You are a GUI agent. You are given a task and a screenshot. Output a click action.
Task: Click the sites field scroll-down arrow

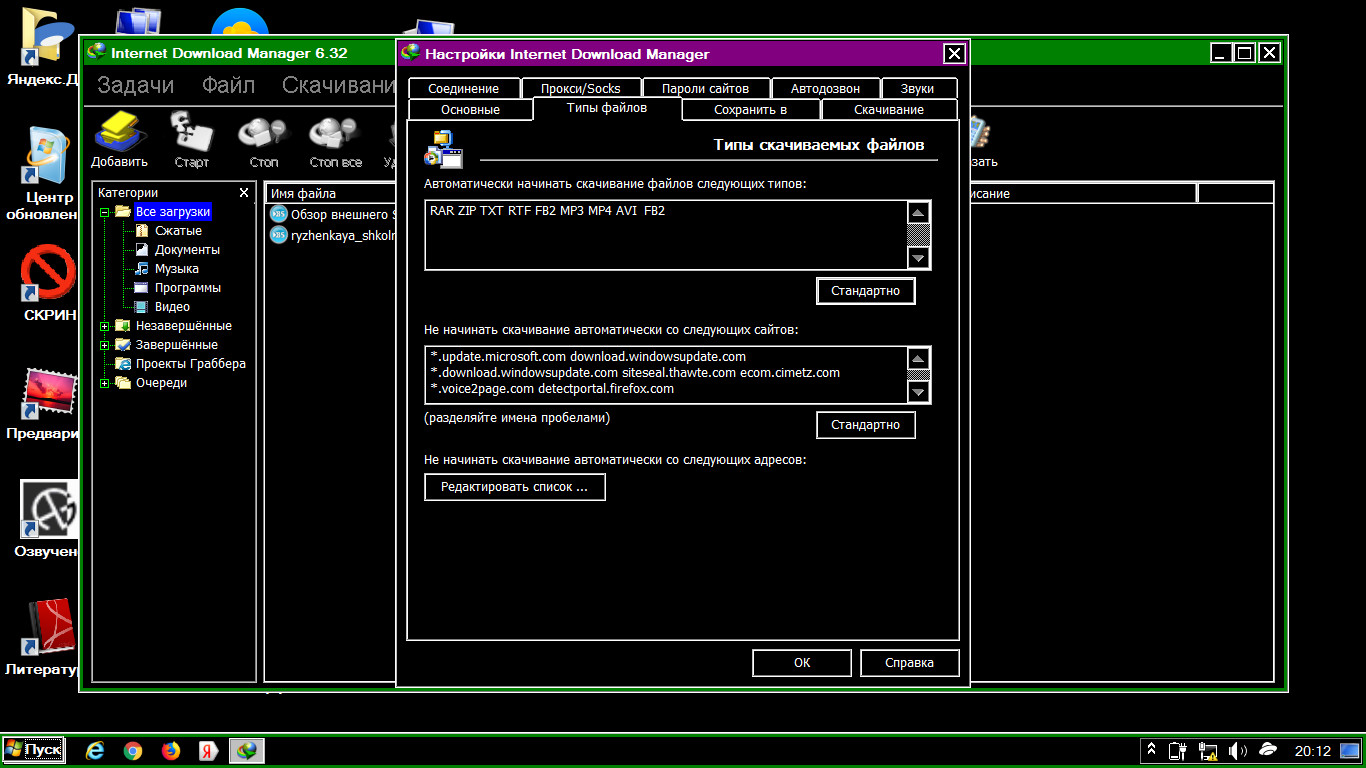click(918, 391)
